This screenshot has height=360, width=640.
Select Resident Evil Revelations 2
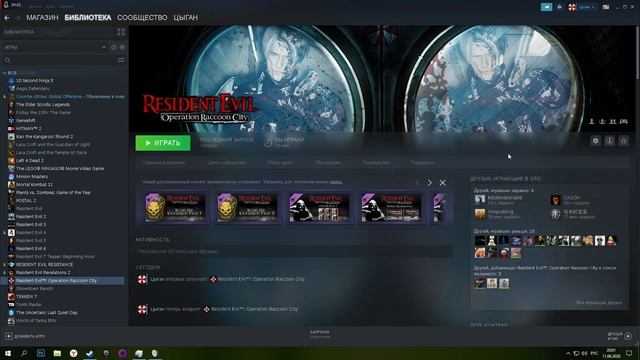coord(43,273)
